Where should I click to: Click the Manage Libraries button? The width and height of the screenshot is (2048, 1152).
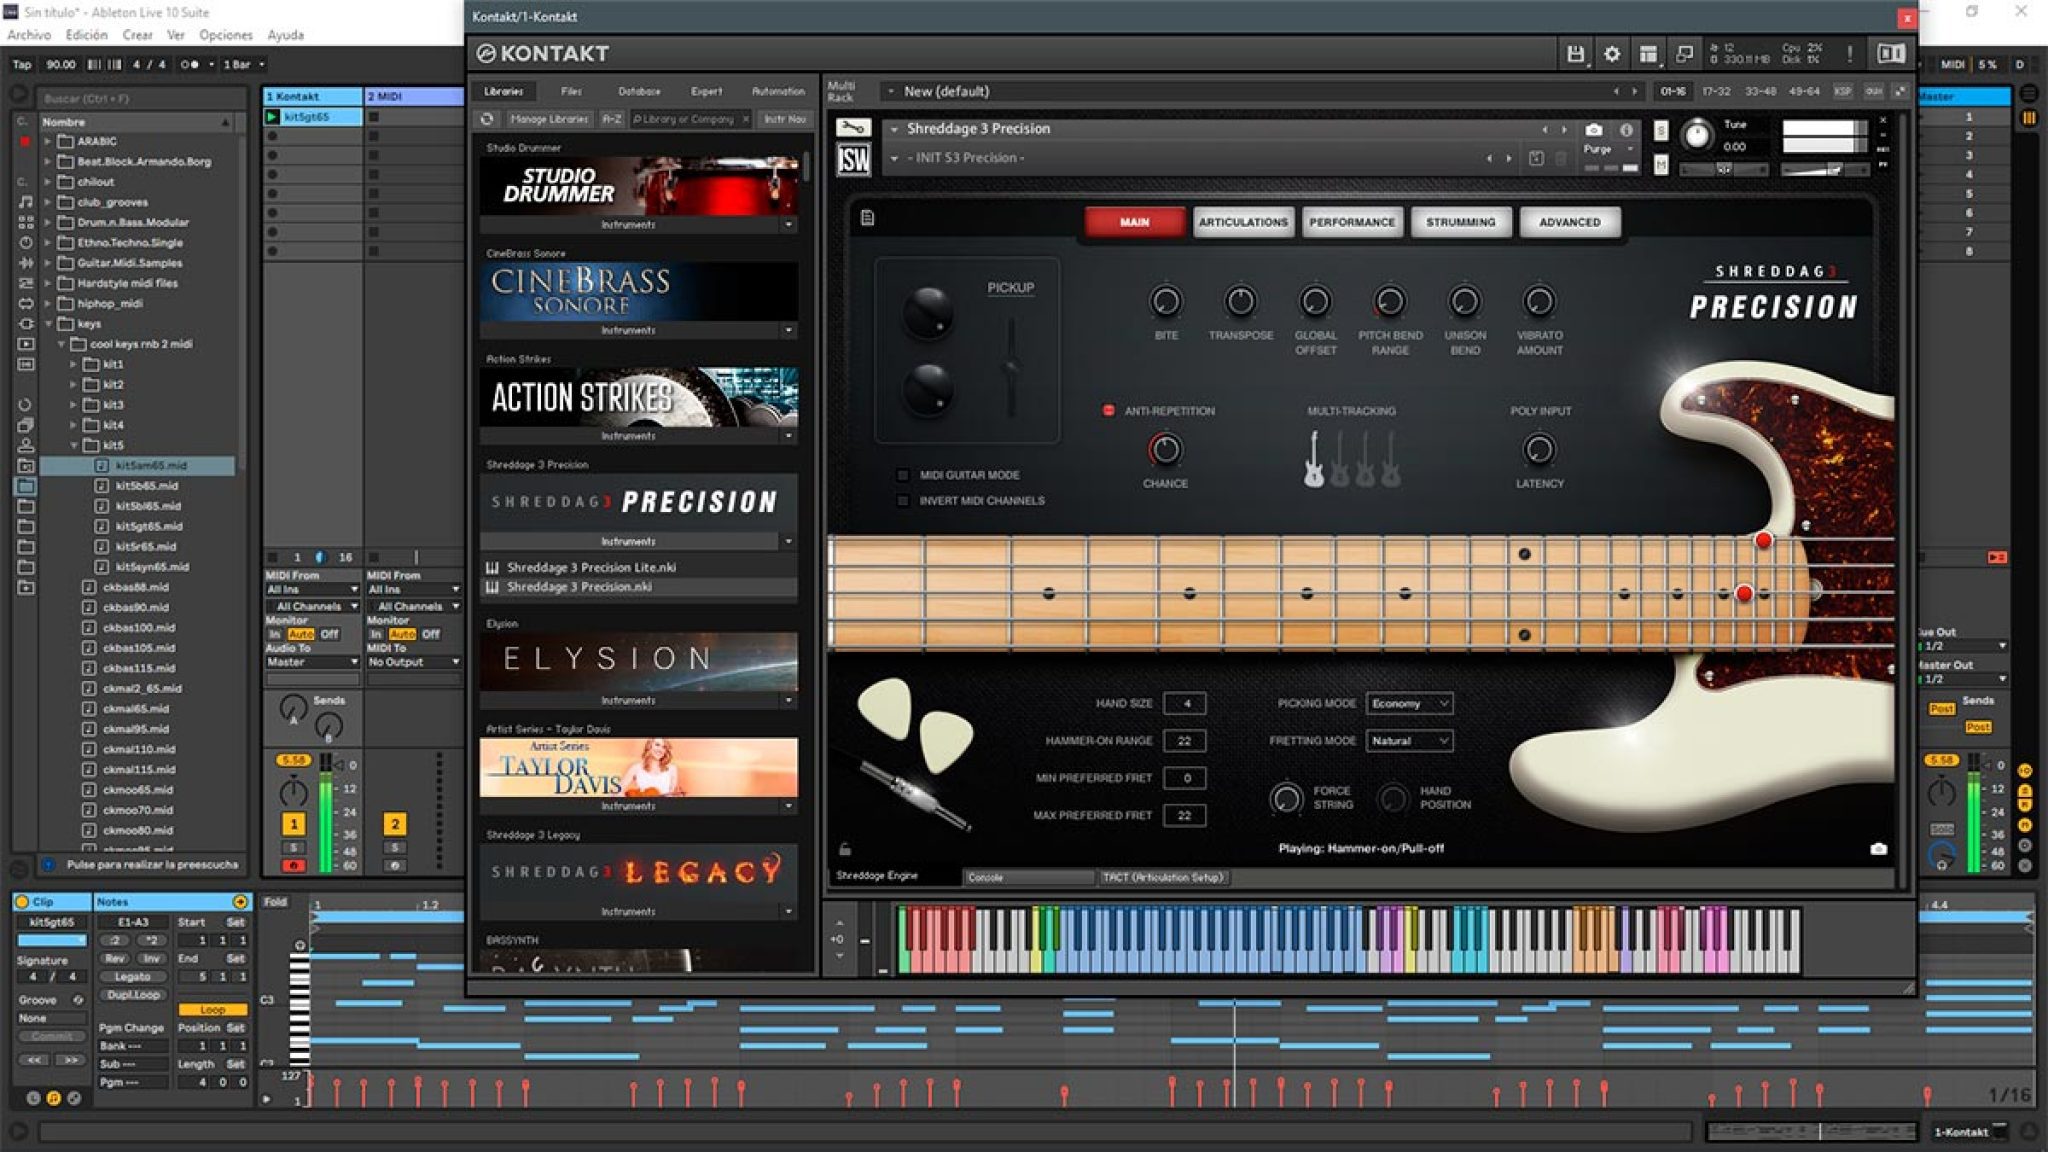[x=549, y=119]
